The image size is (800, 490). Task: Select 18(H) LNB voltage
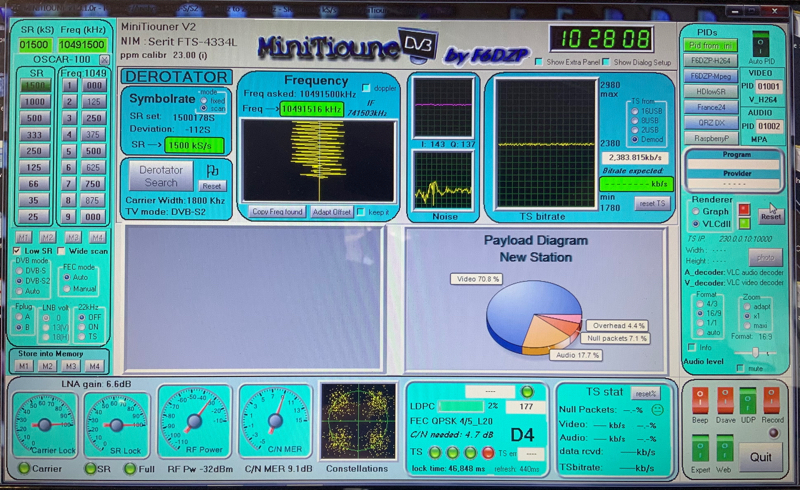pos(46,337)
